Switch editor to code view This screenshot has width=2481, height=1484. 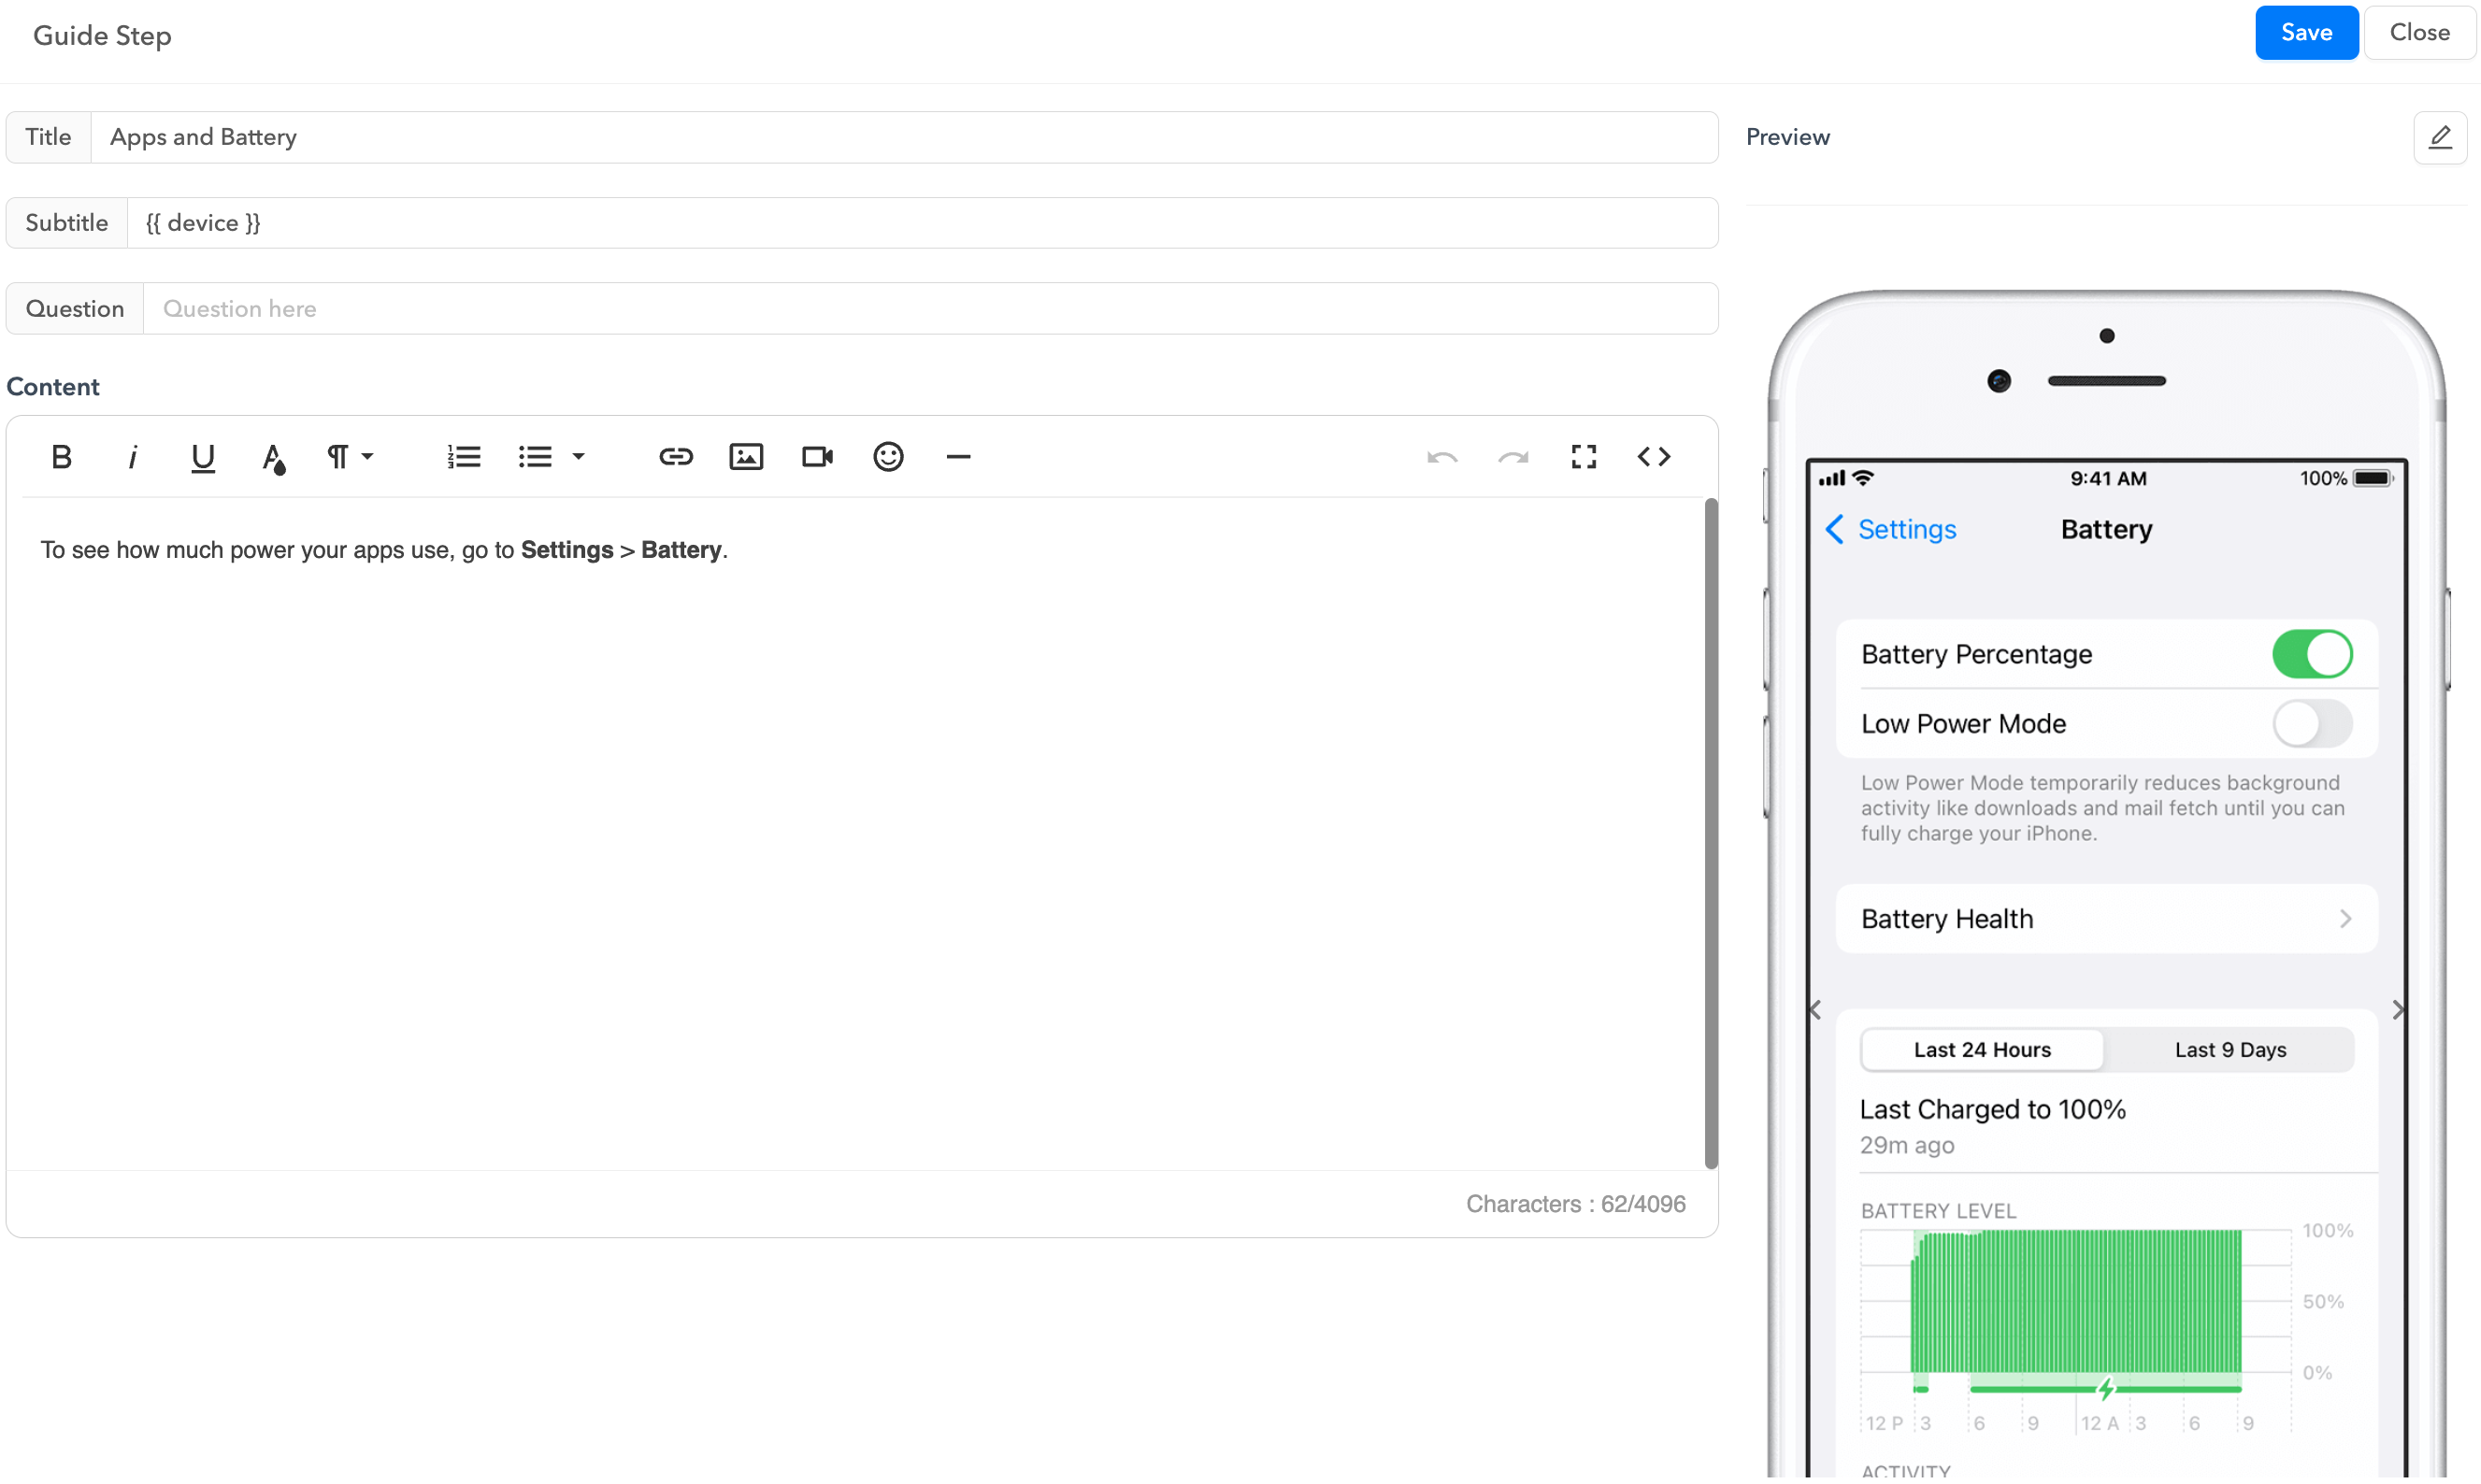[x=1654, y=457]
